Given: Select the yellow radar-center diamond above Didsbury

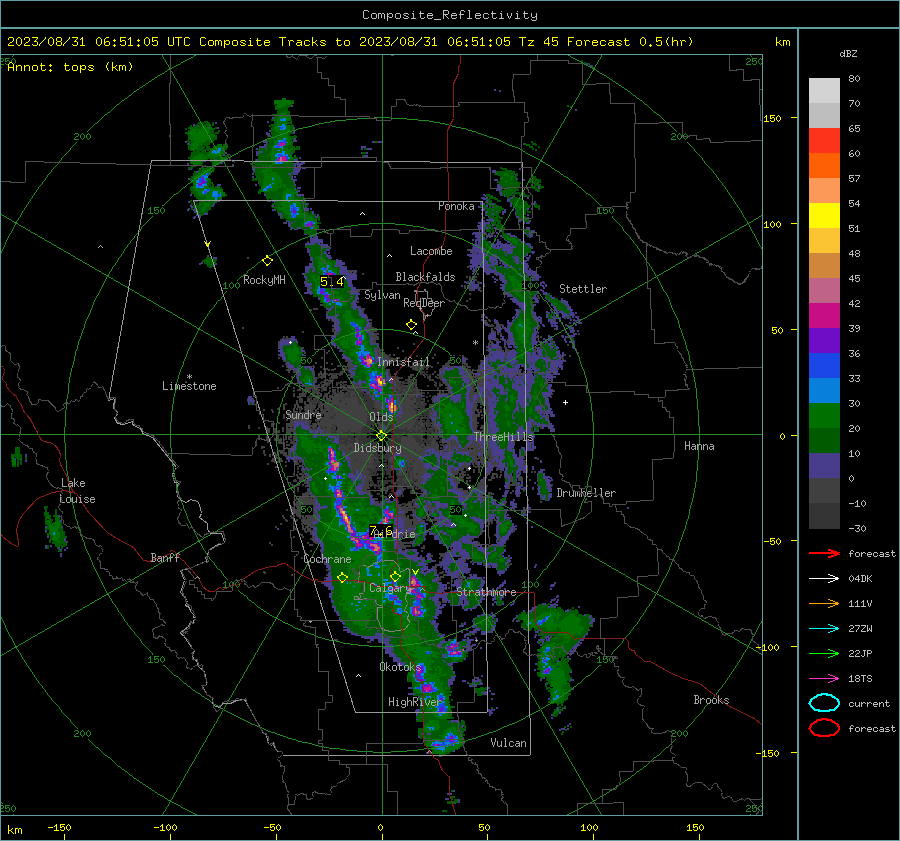Looking at the screenshot, I should tap(381, 436).
